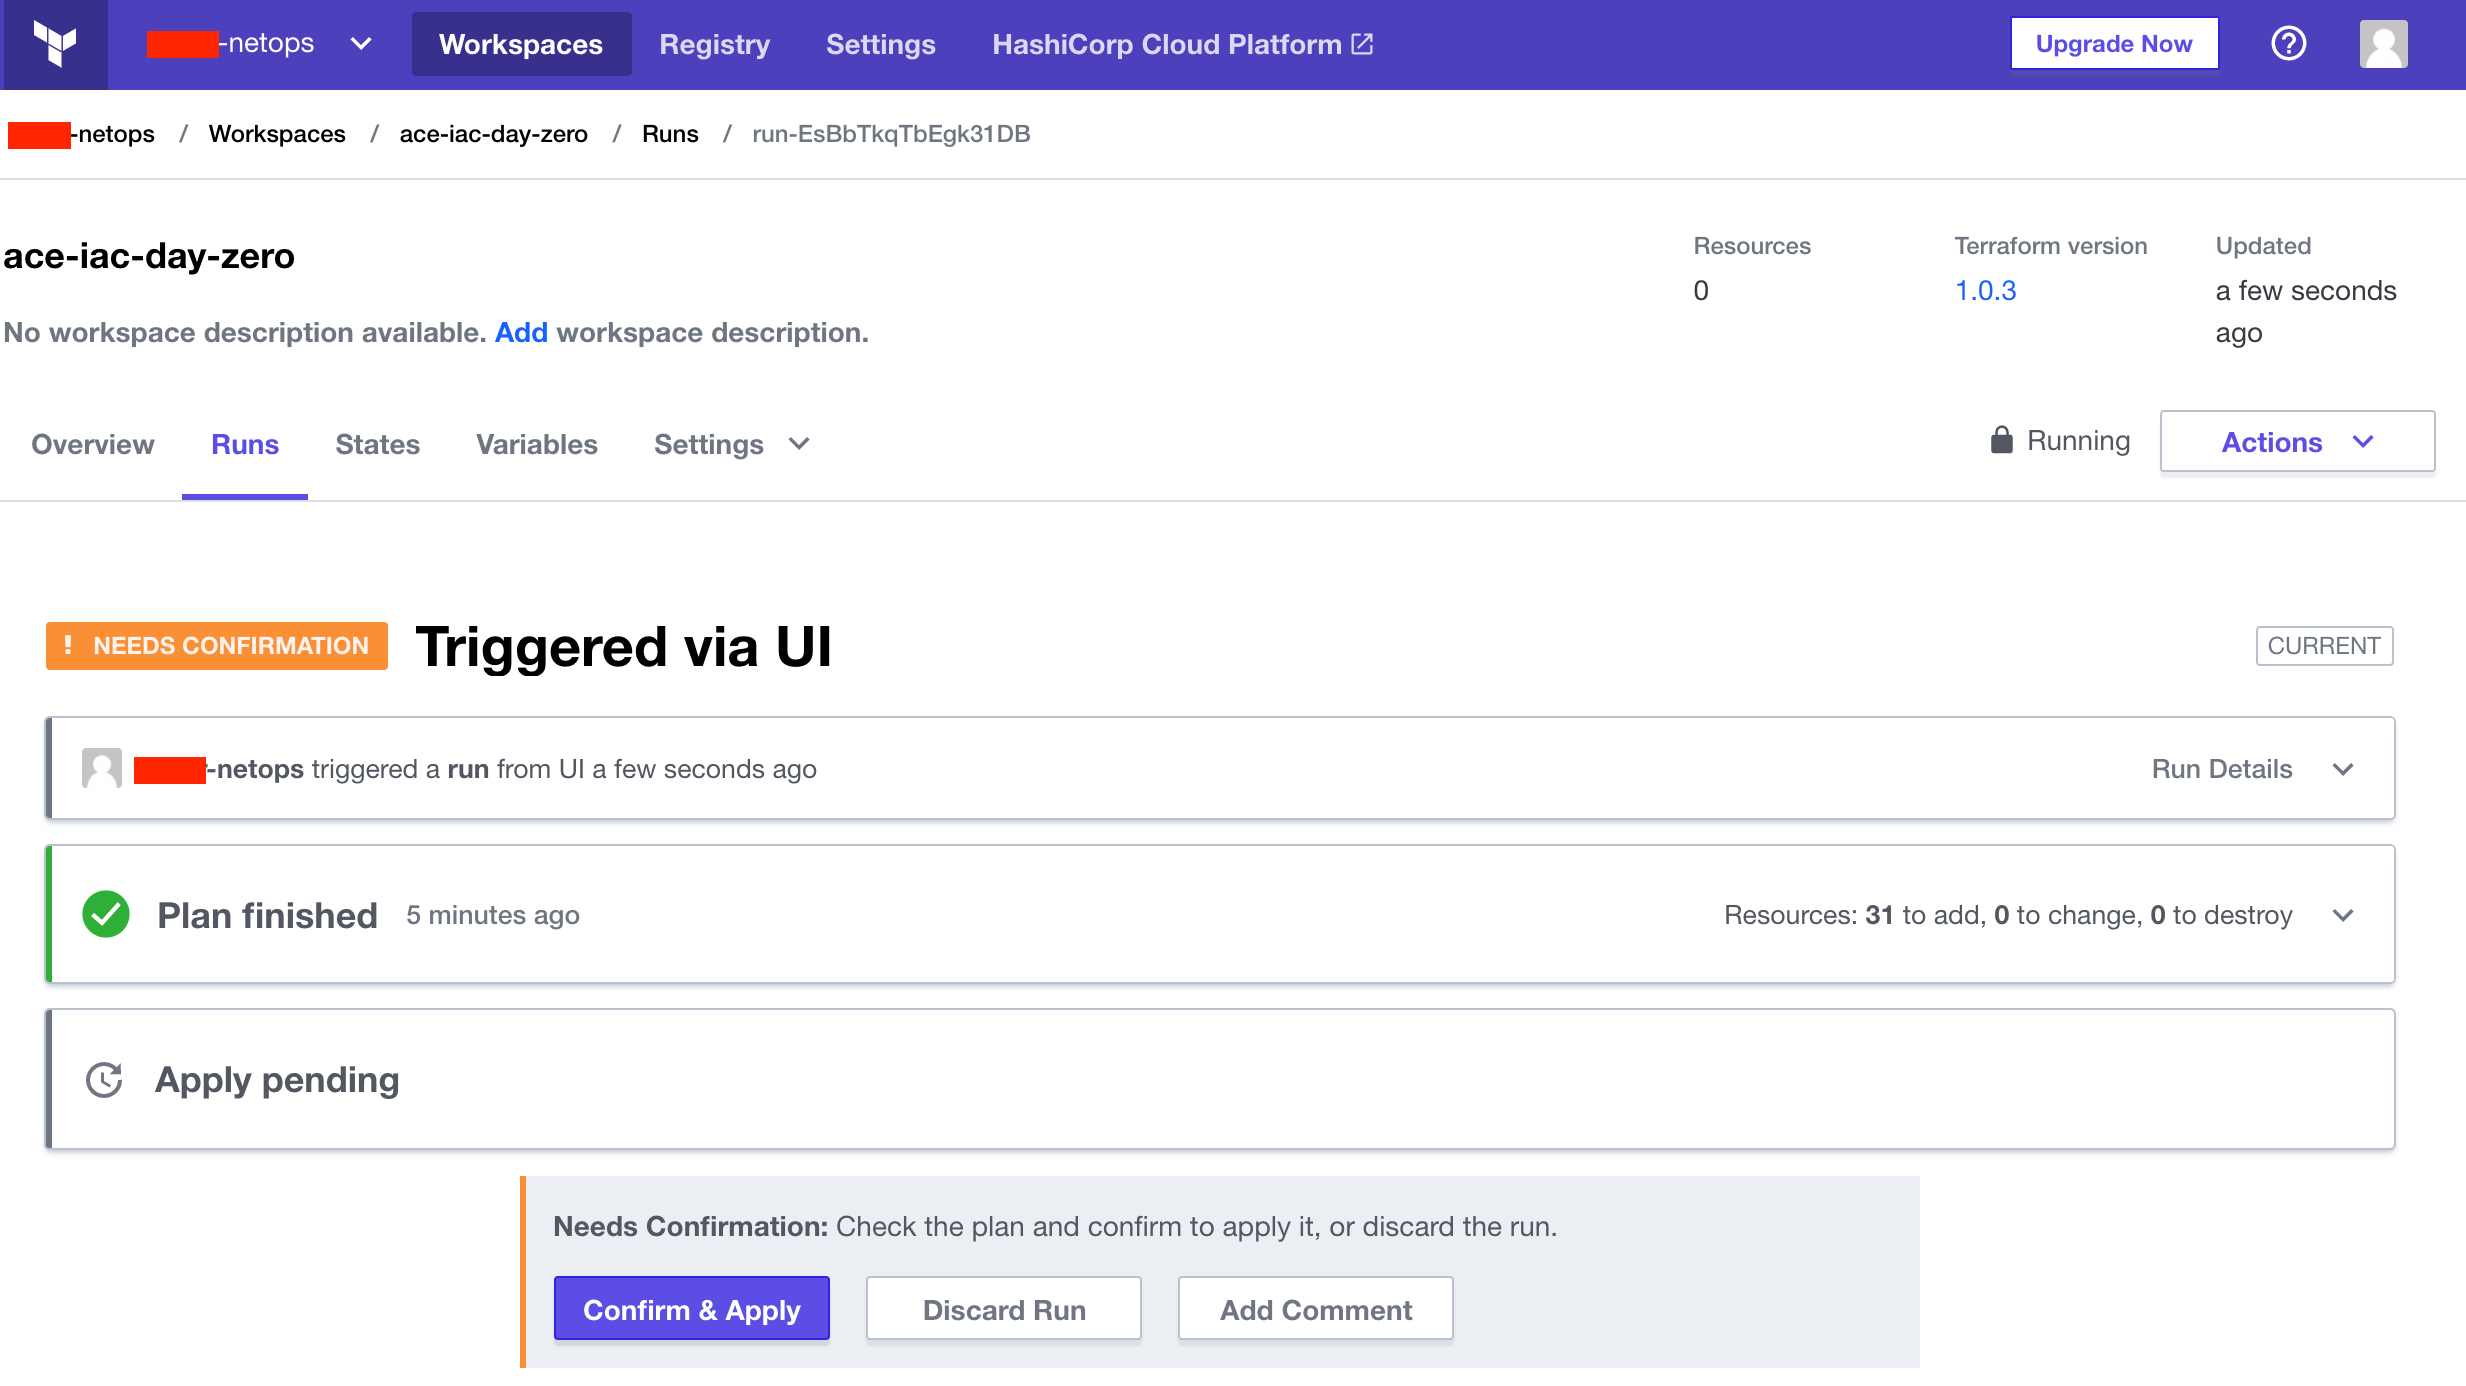Open the Actions dropdown

(x=2297, y=441)
